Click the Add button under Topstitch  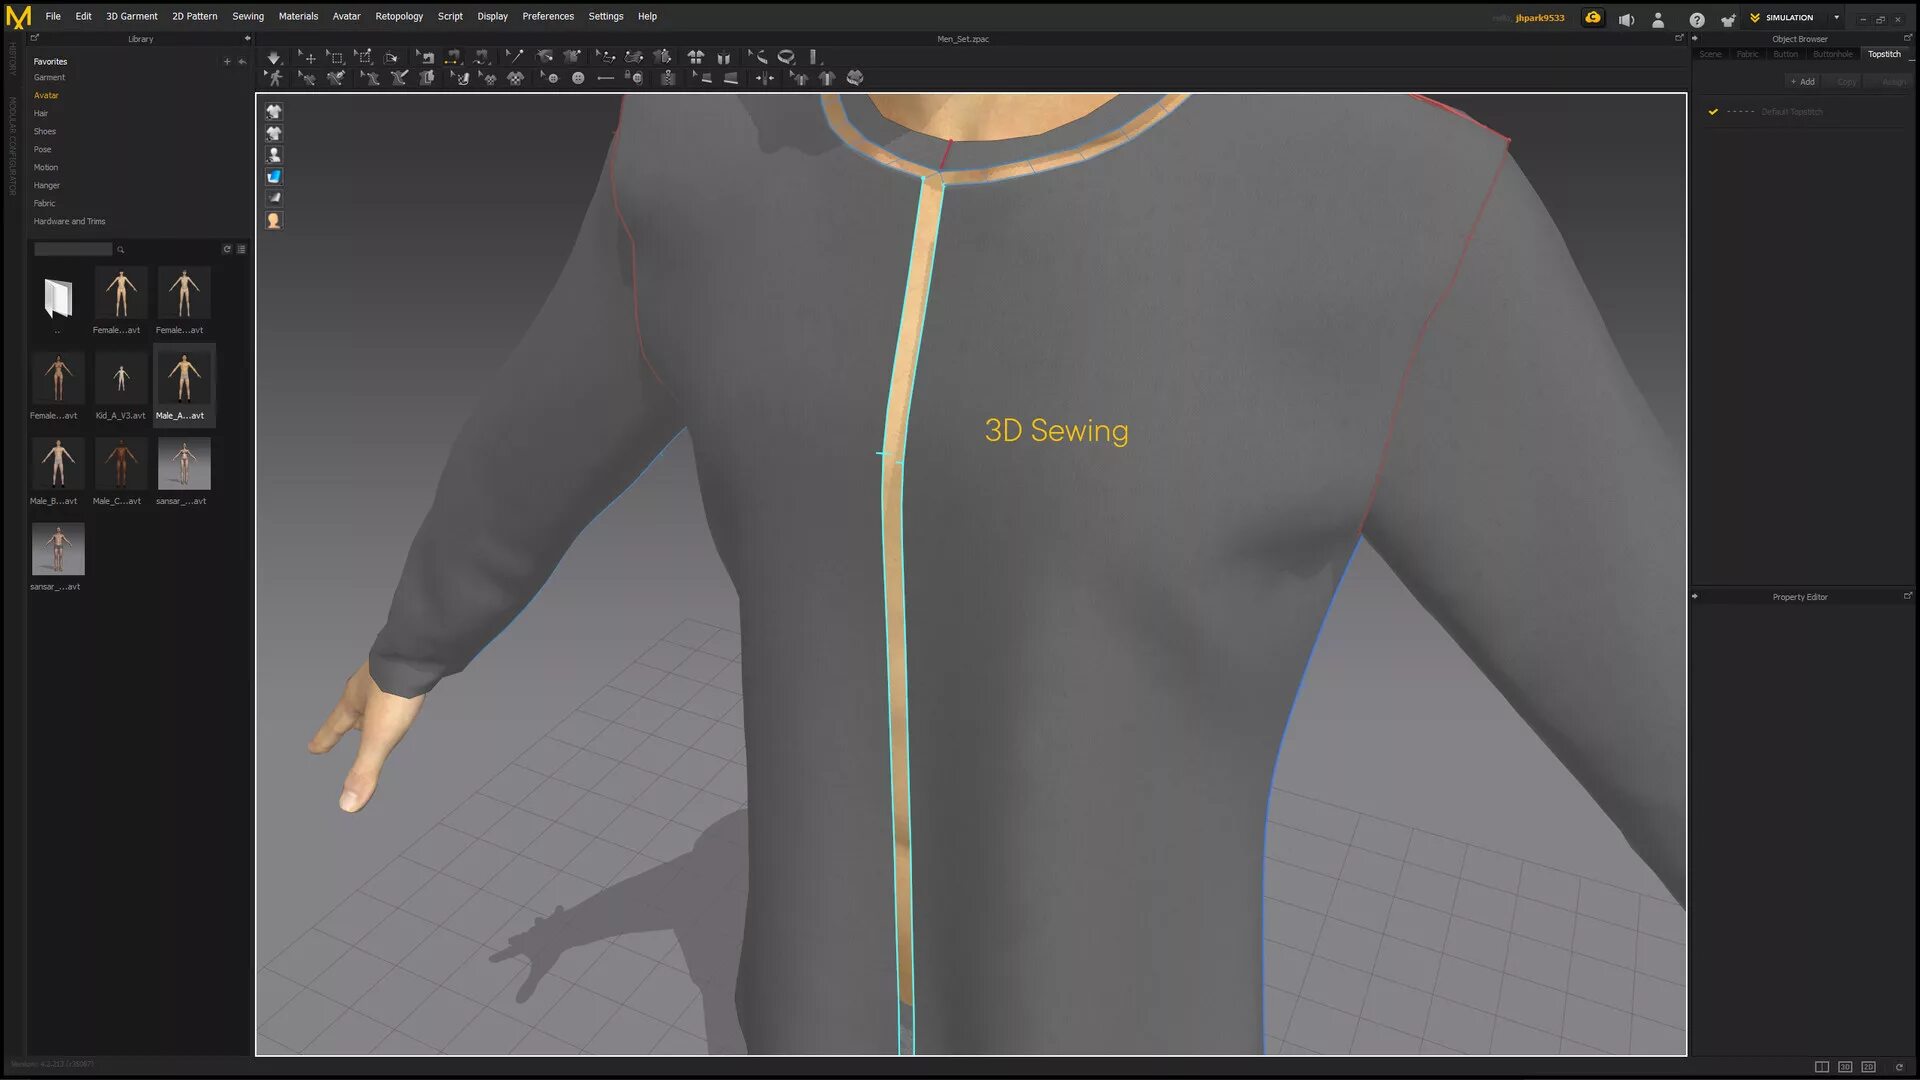1802,81
